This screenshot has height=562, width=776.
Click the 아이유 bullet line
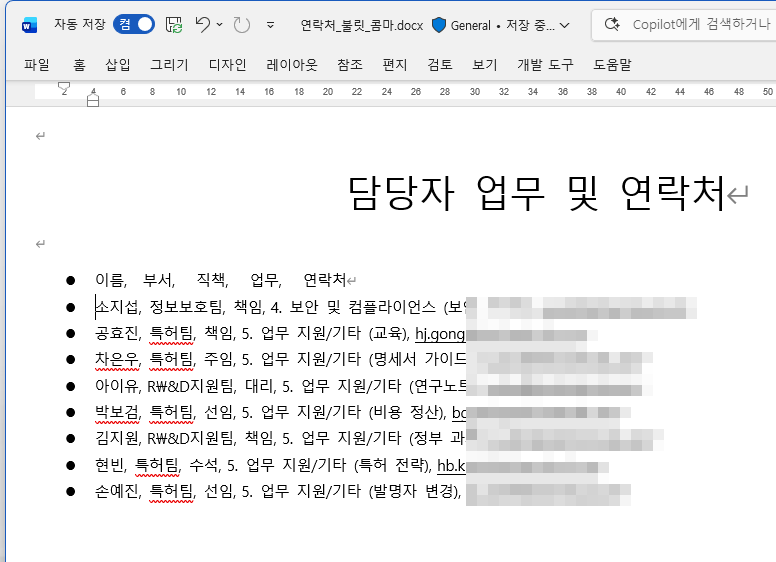coord(280,386)
